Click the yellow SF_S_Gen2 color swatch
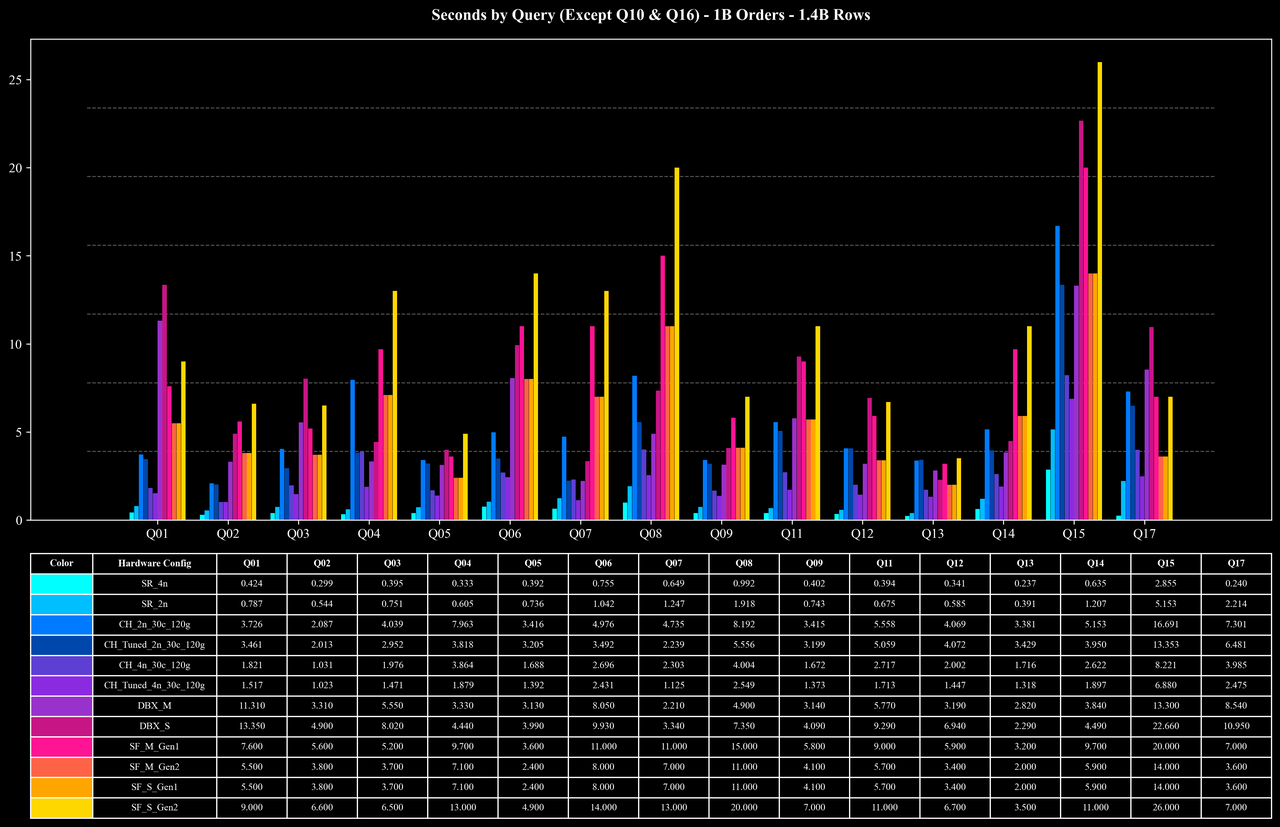 [62, 807]
